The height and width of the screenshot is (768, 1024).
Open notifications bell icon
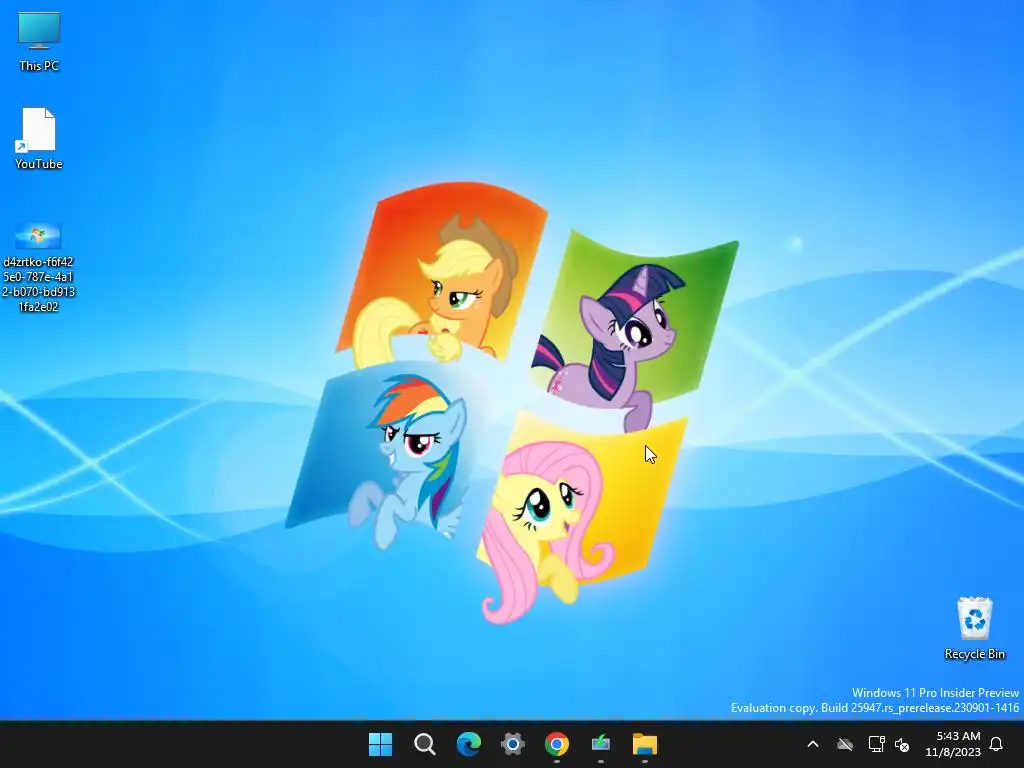click(x=996, y=744)
